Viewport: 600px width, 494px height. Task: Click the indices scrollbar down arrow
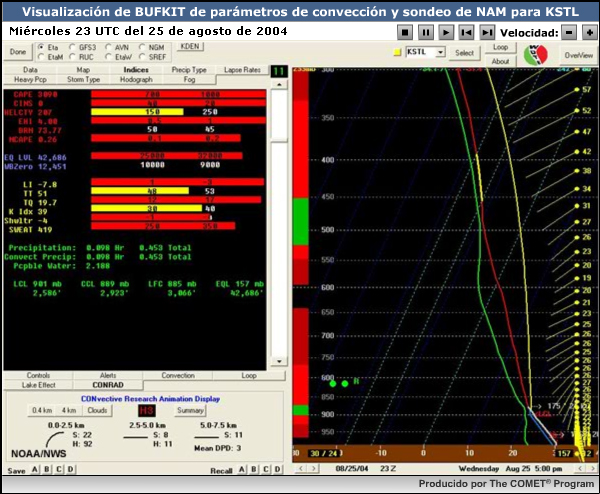279,361
